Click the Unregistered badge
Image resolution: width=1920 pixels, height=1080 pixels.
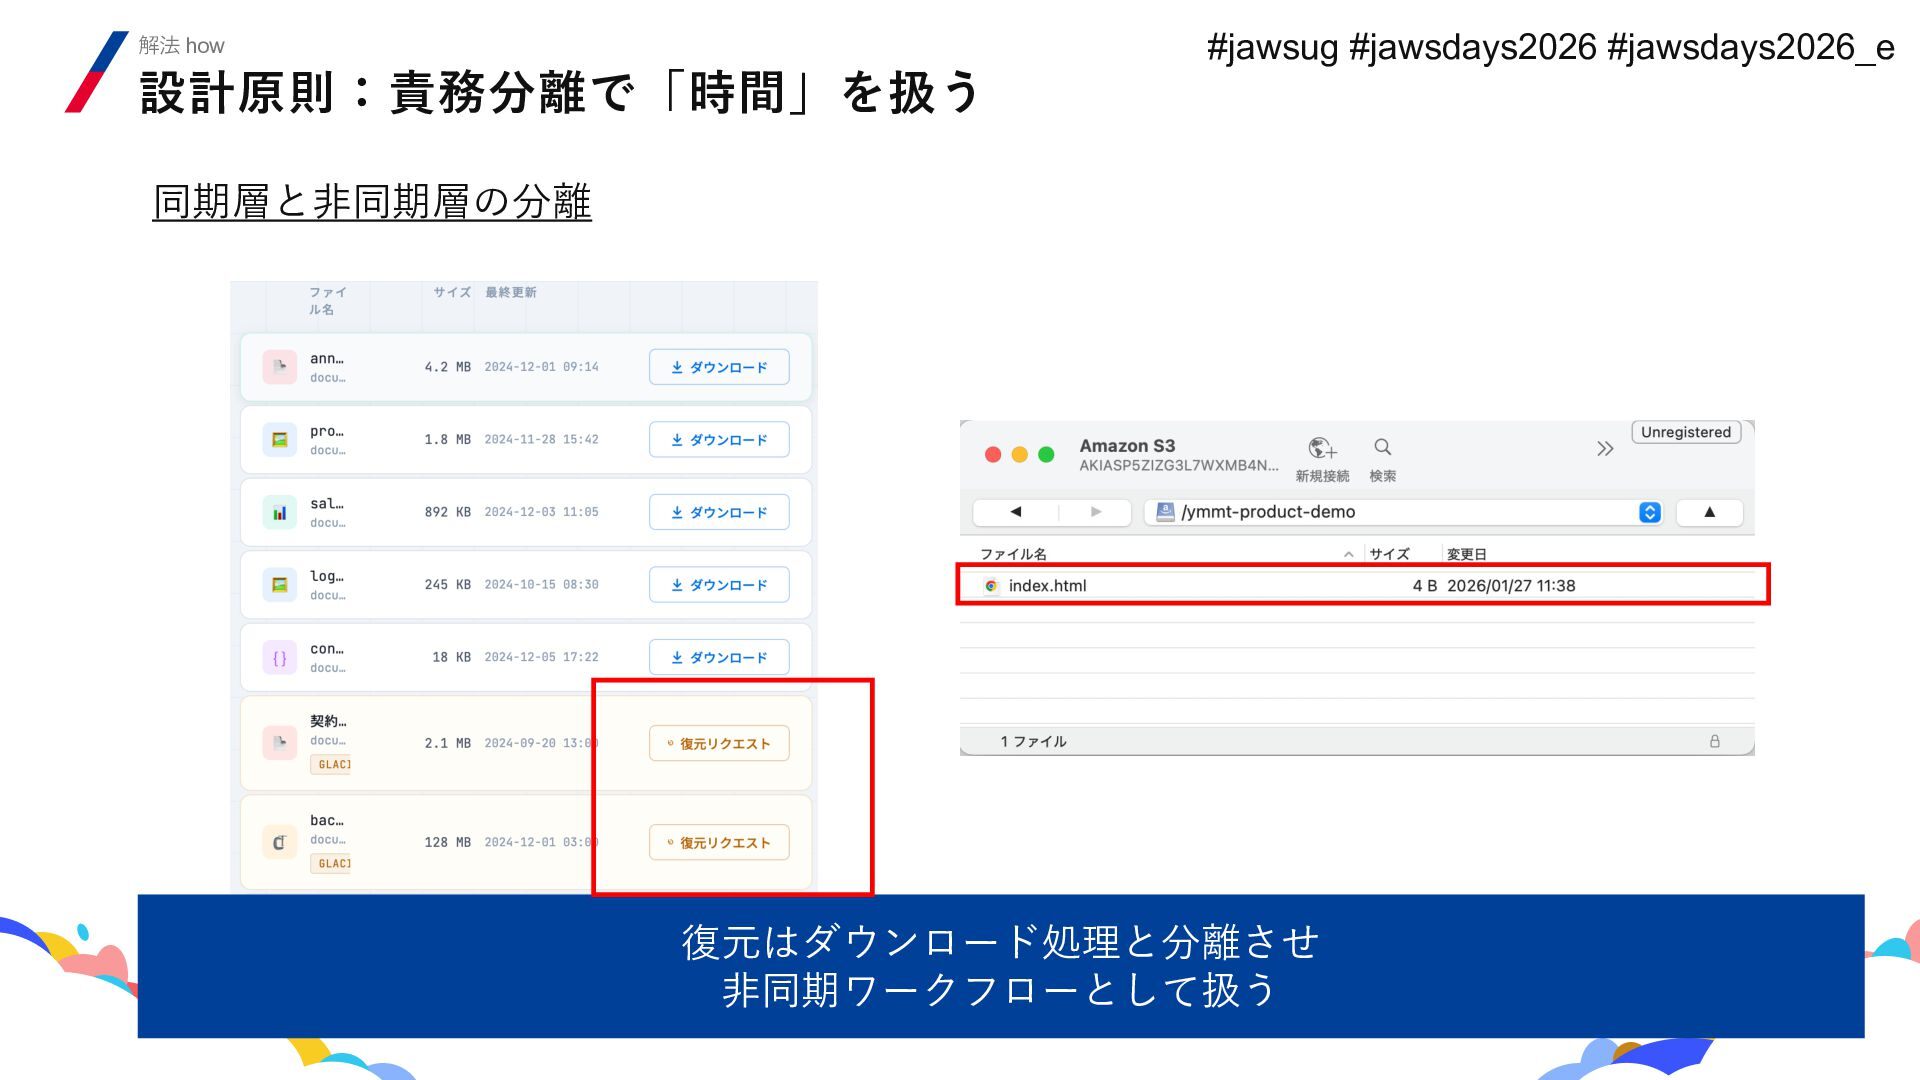click(x=1685, y=432)
